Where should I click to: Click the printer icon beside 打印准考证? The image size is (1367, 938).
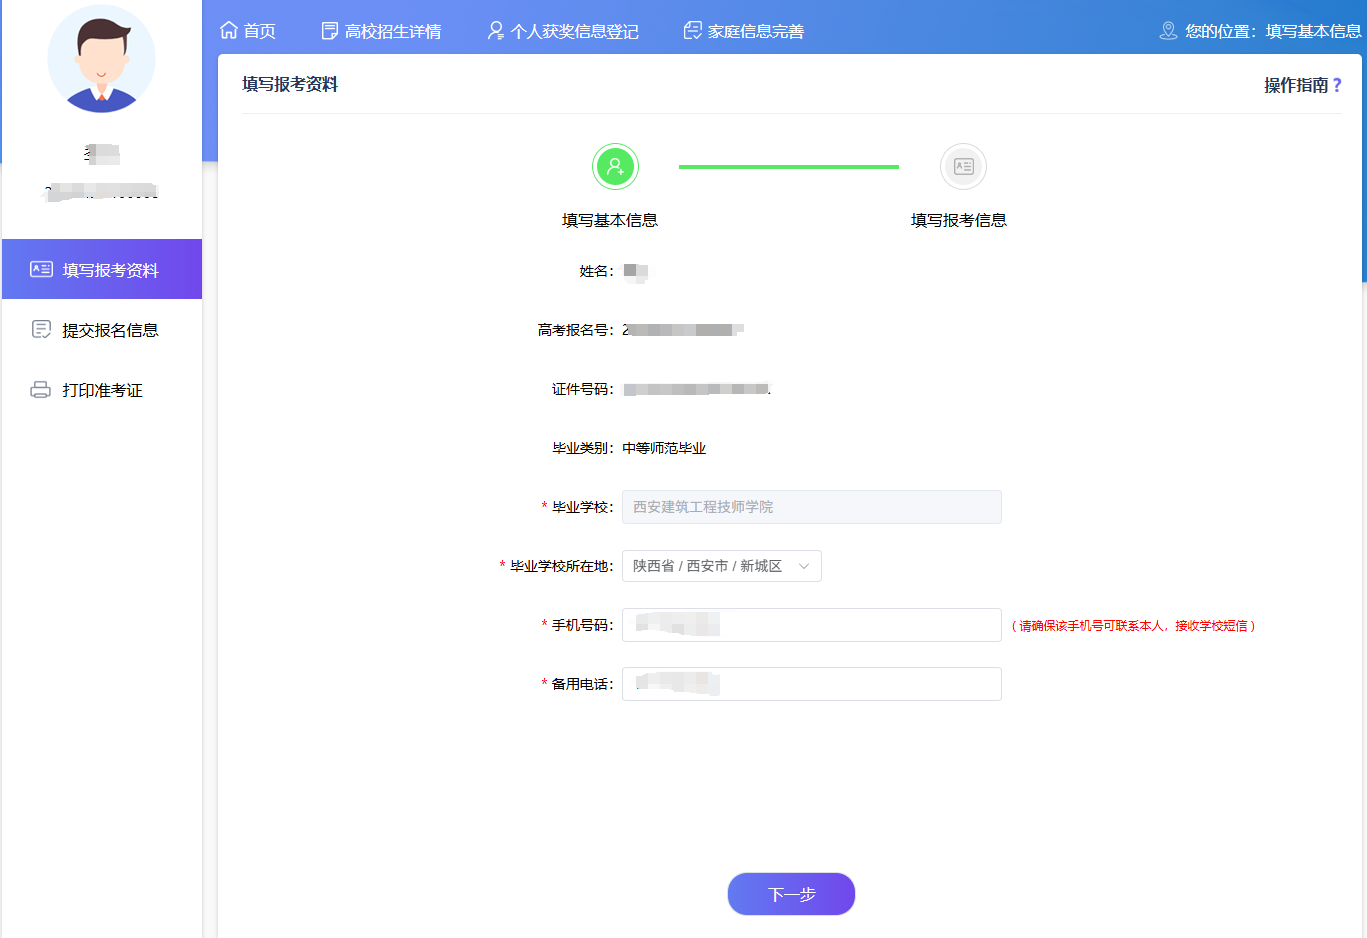[x=41, y=390]
